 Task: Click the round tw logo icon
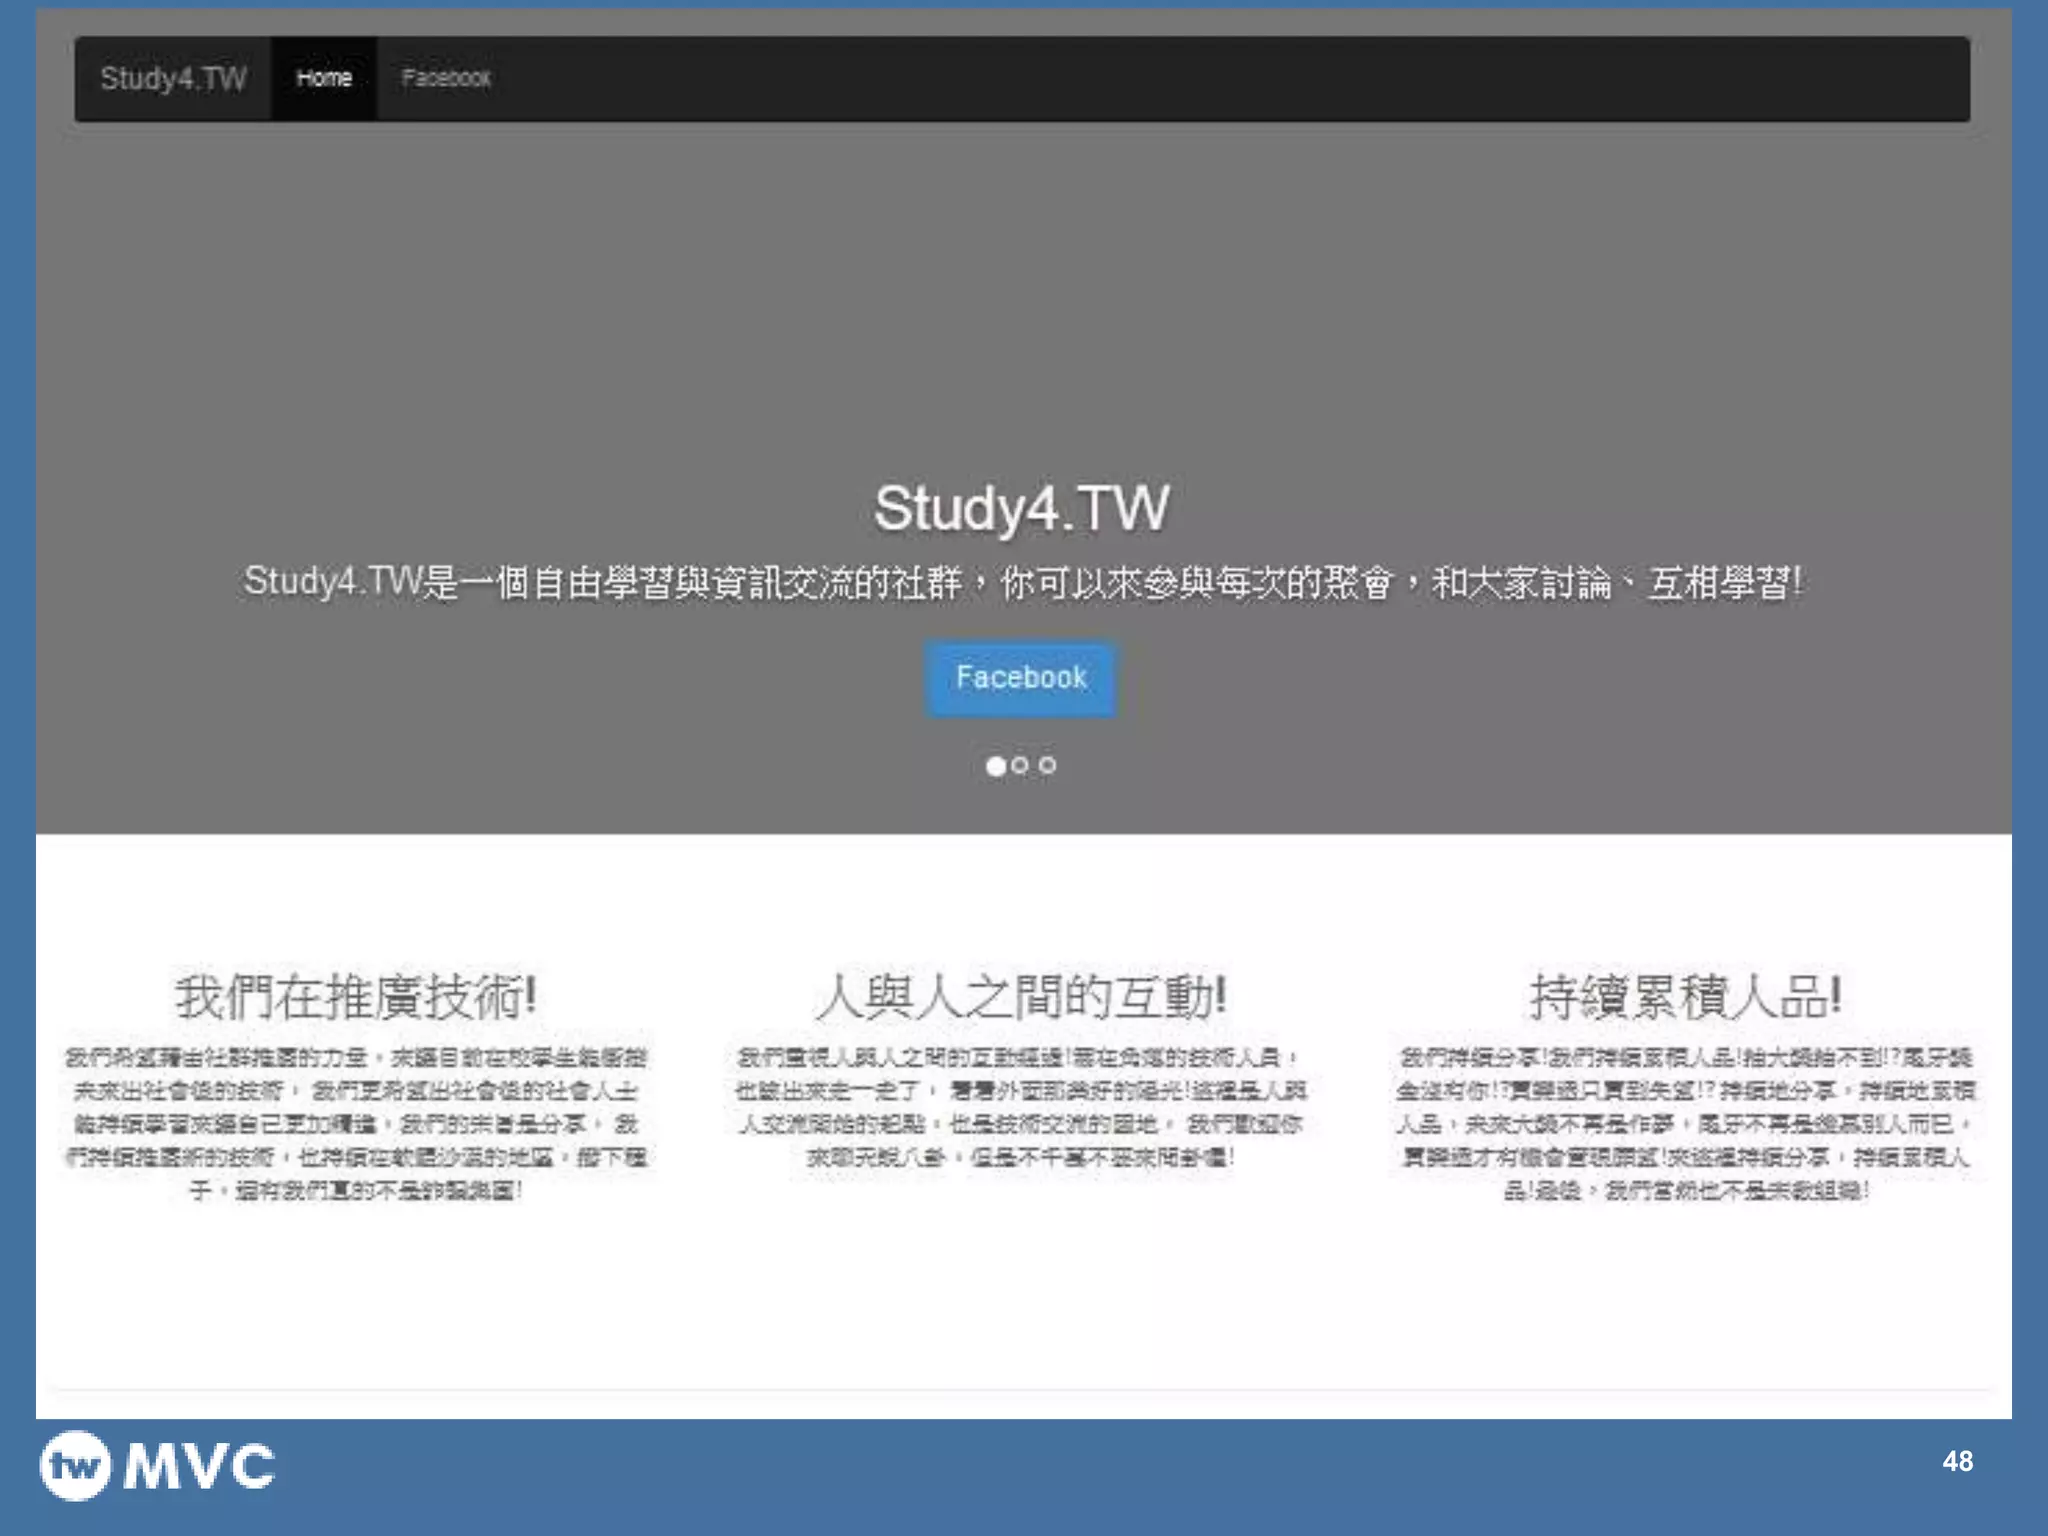(x=75, y=1466)
